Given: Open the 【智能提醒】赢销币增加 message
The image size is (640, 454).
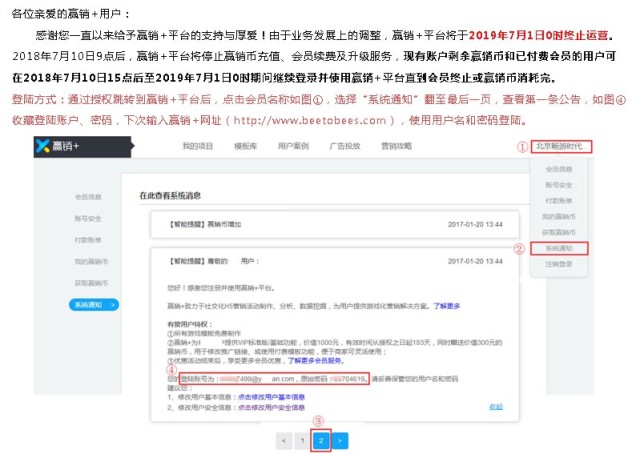Looking at the screenshot, I should point(335,224).
